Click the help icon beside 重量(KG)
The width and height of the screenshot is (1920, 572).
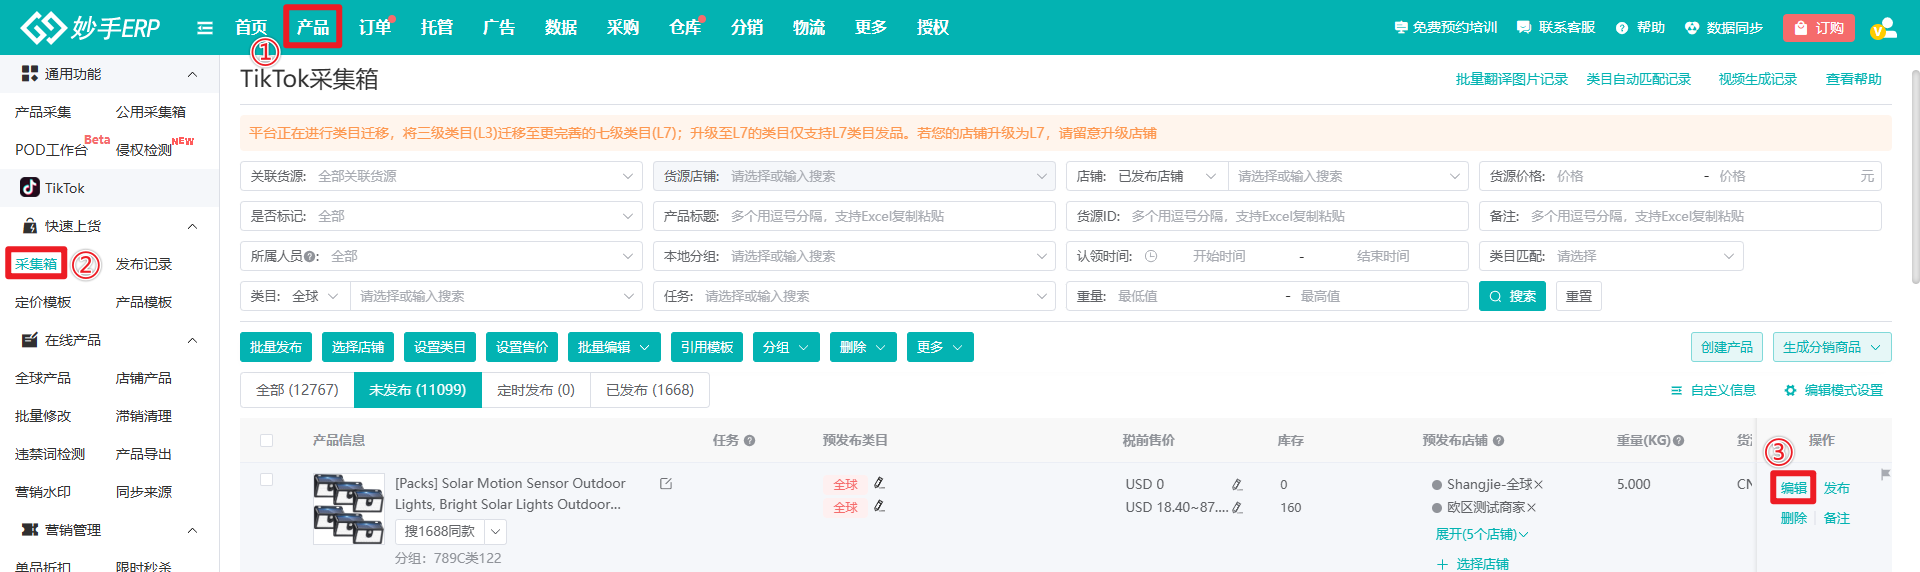(1678, 440)
